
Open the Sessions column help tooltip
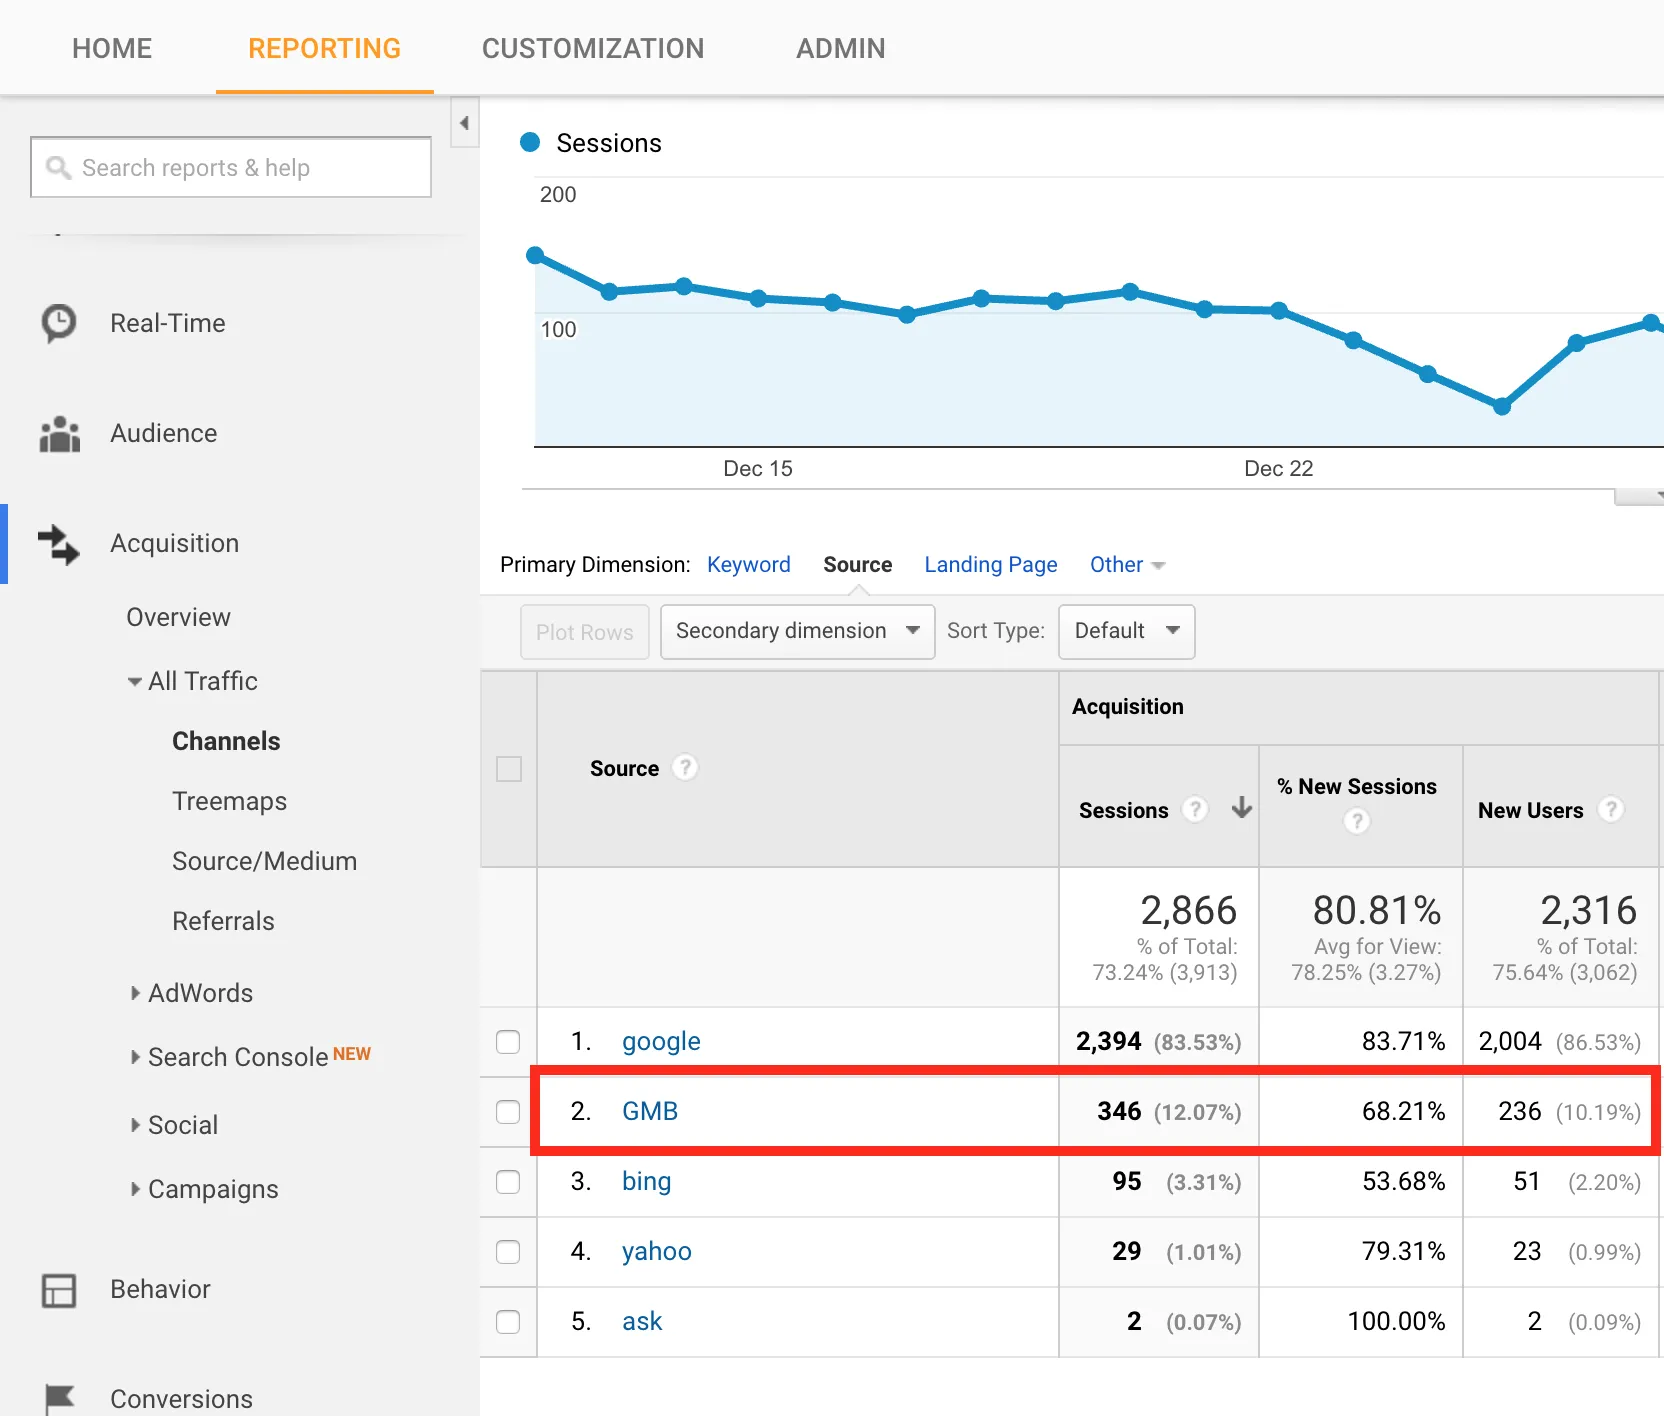point(1196,811)
